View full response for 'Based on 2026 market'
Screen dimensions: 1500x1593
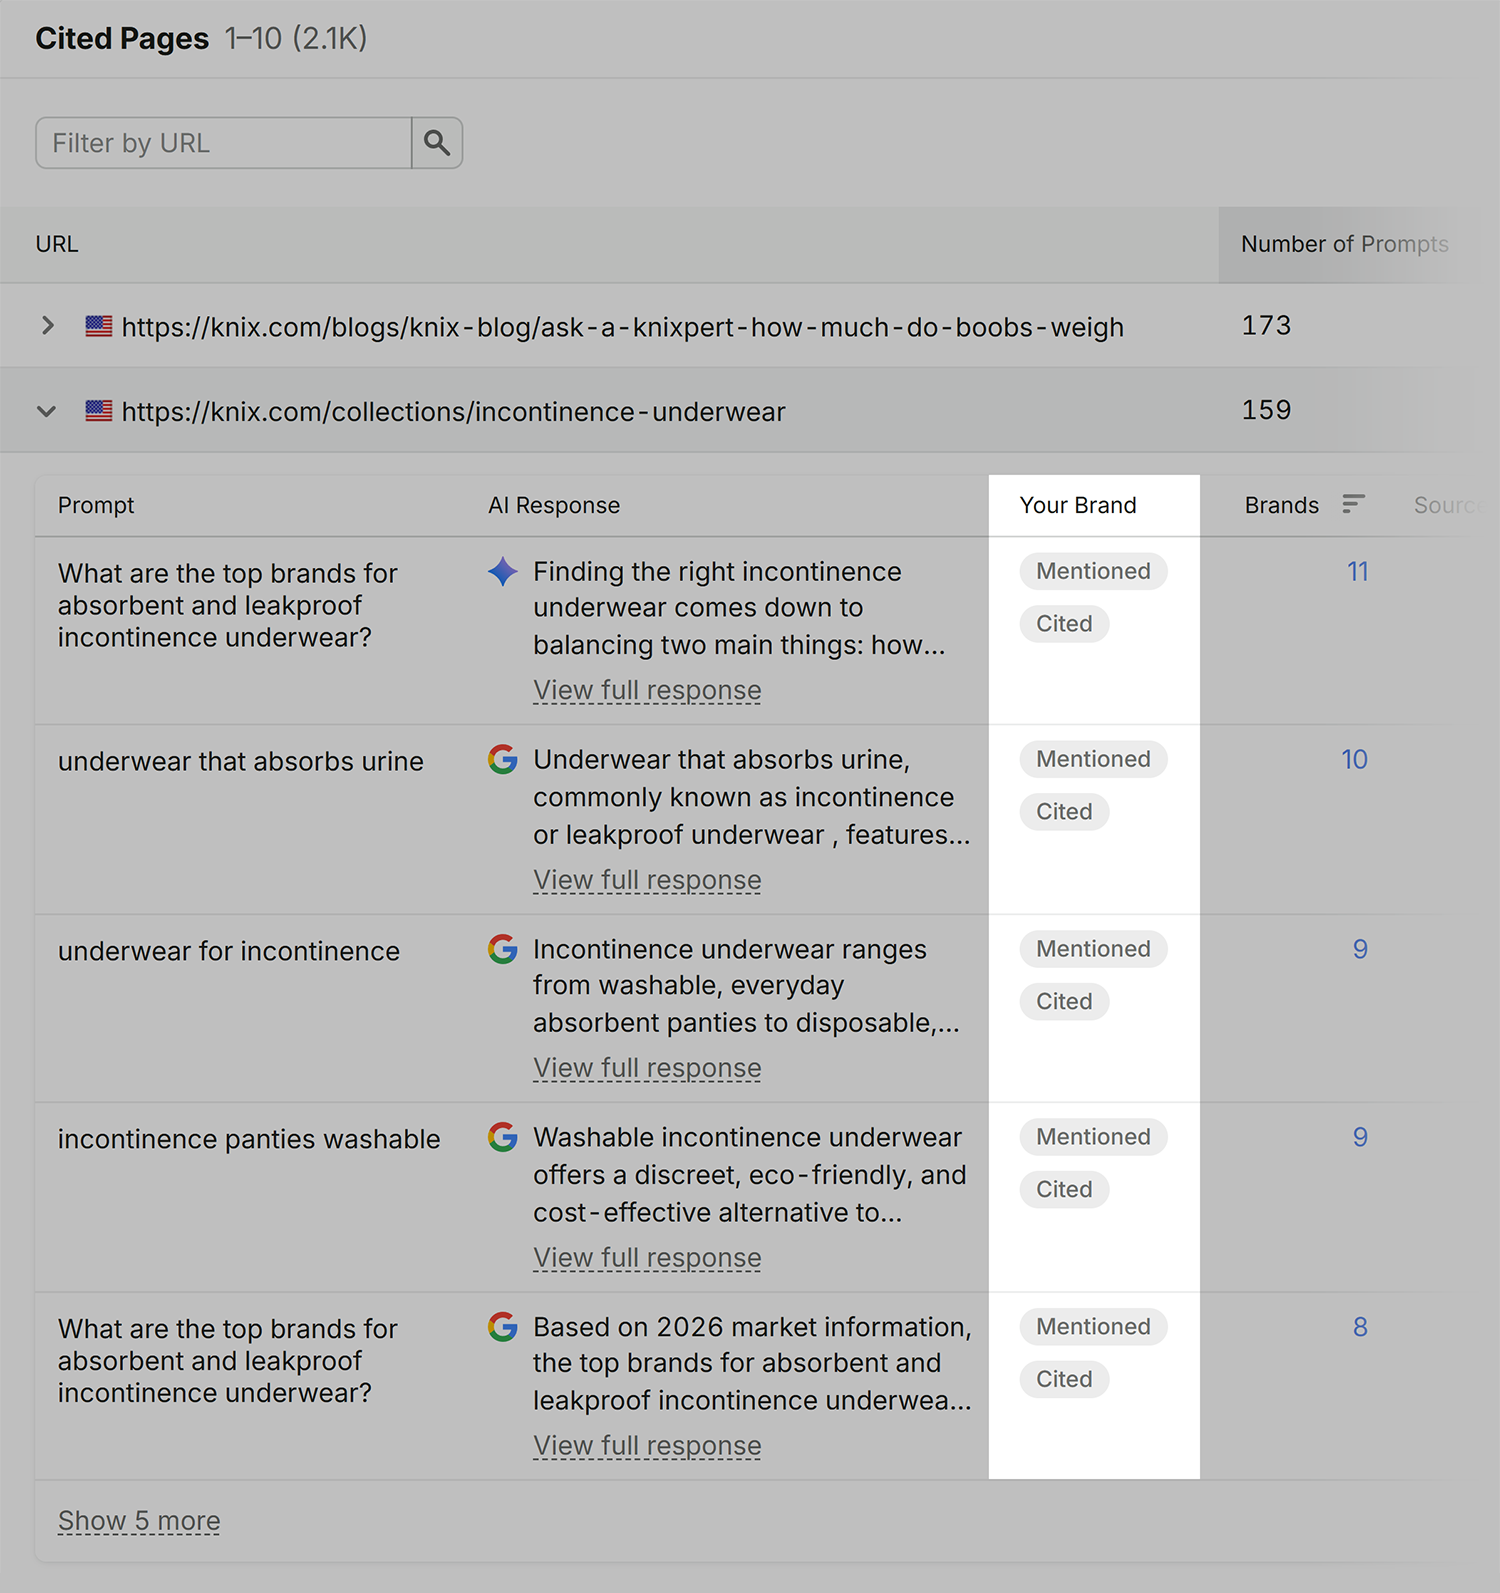[647, 1445]
